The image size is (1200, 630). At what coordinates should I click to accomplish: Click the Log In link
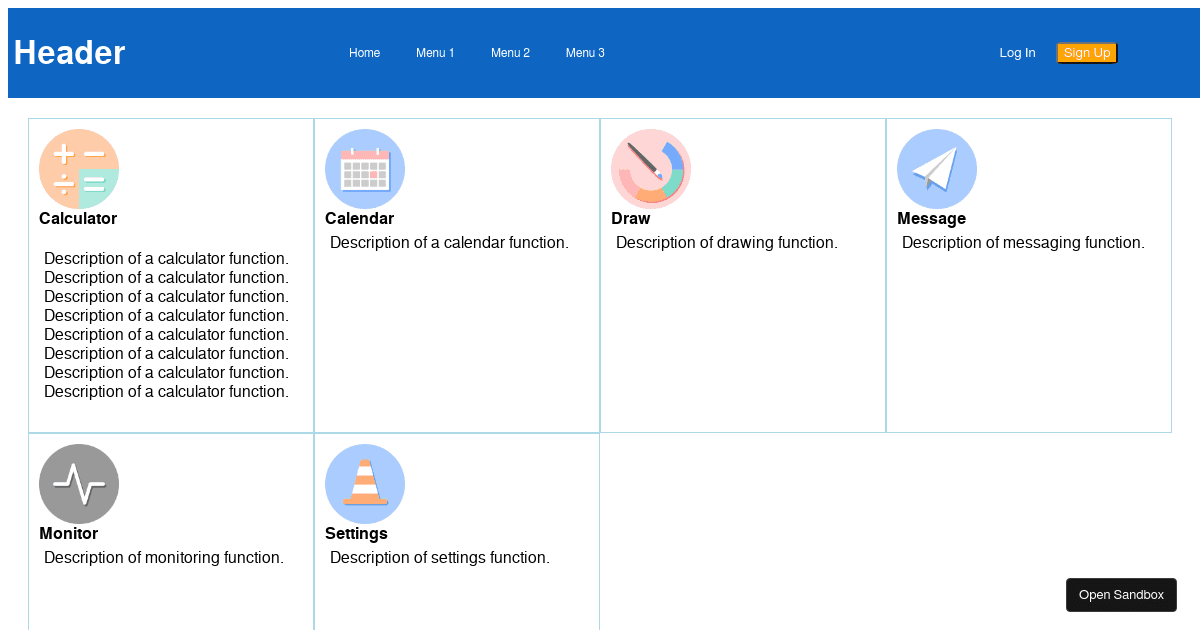pyautogui.click(x=1017, y=53)
